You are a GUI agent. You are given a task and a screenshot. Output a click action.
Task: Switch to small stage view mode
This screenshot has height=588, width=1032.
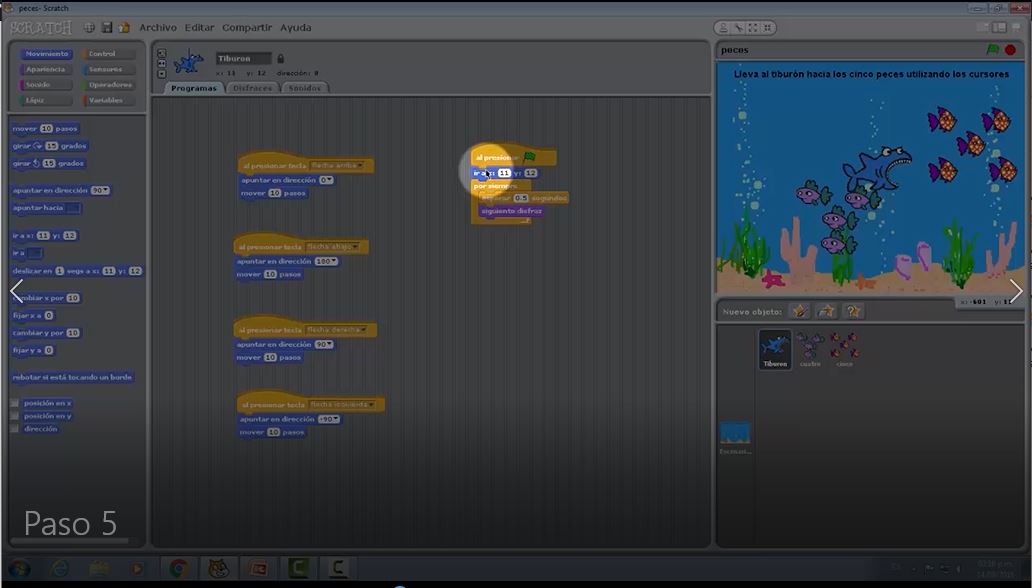pos(983,28)
